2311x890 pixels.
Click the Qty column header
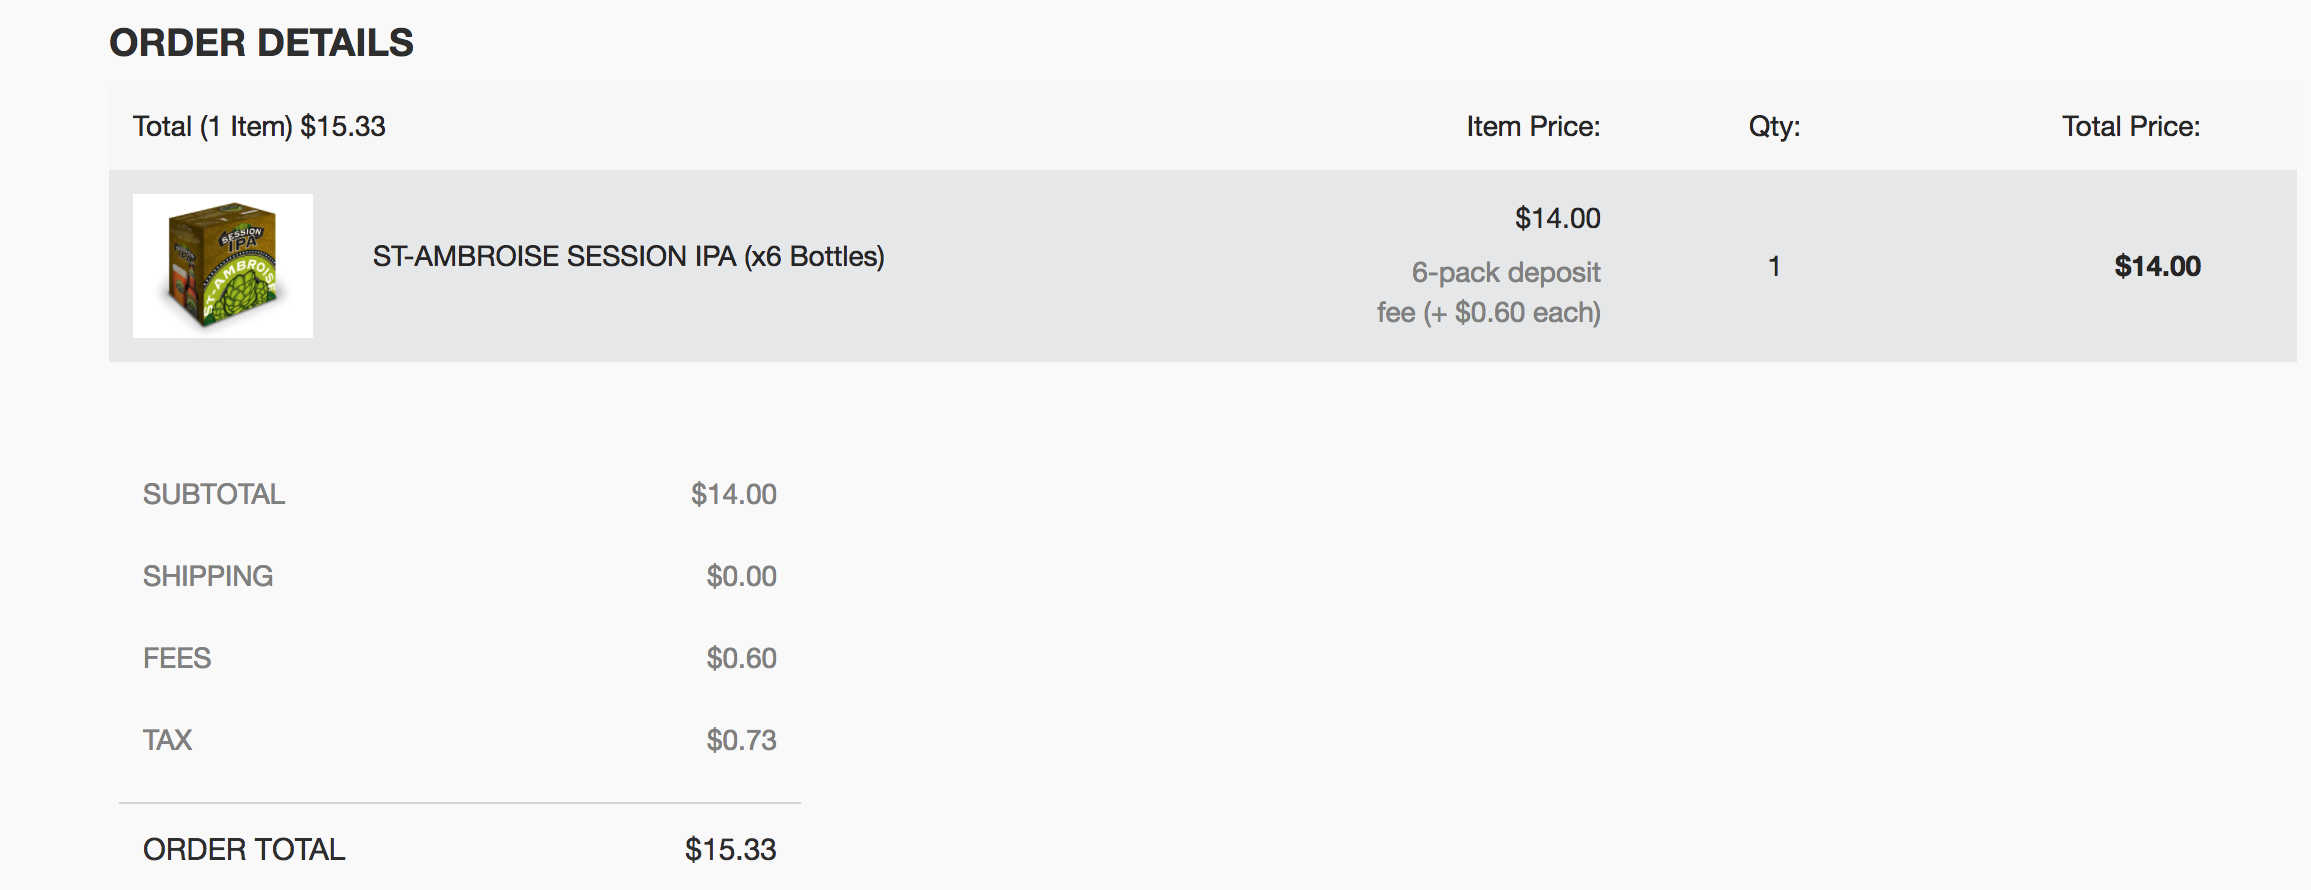click(x=1774, y=127)
